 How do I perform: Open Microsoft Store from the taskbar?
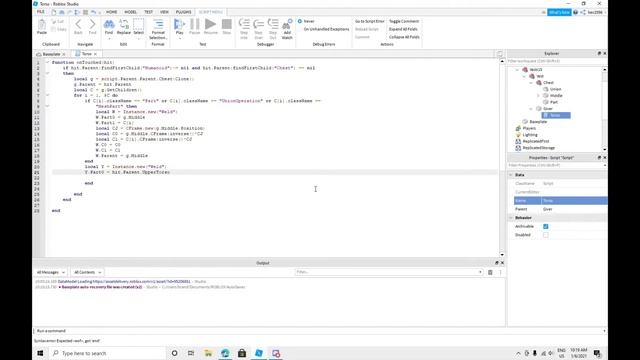(242, 353)
